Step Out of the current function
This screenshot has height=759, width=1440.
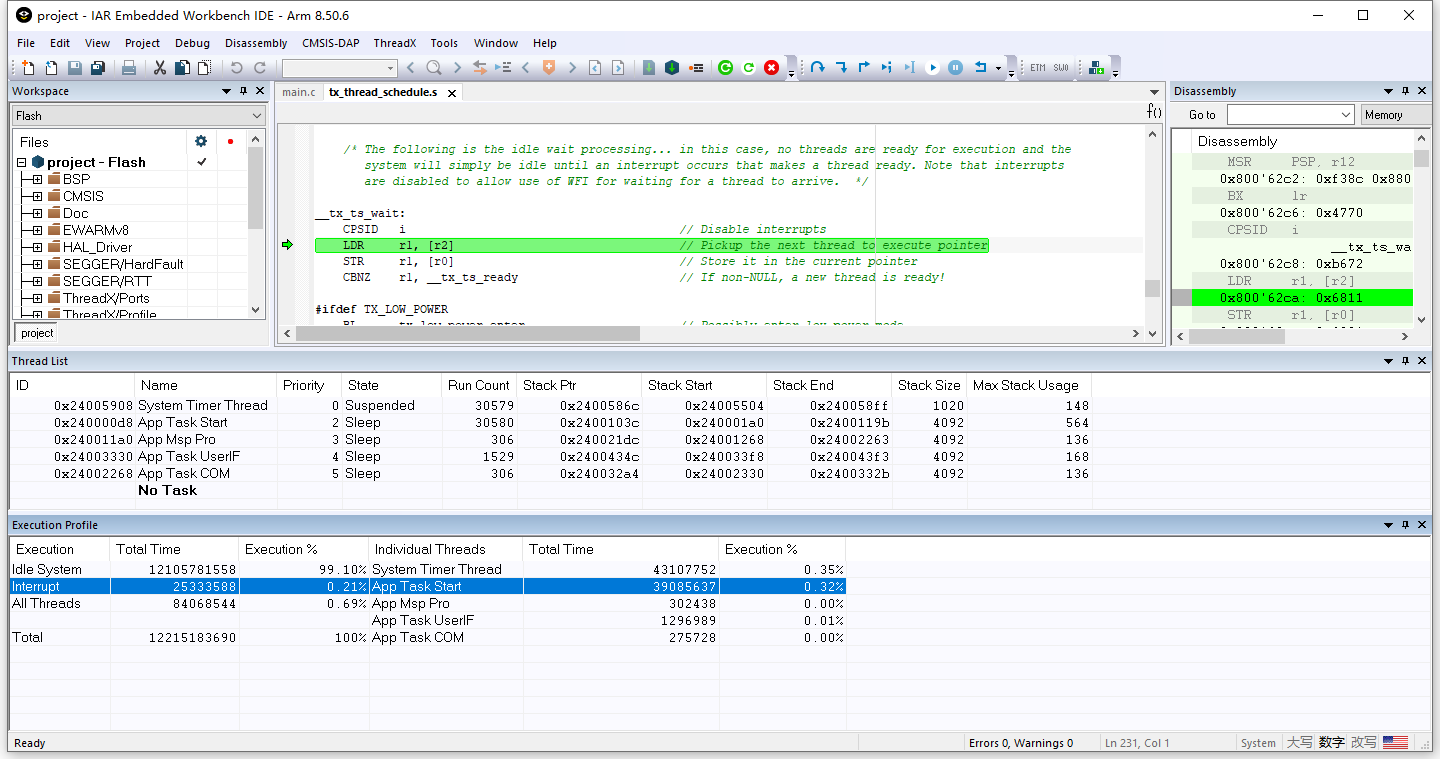pos(864,68)
